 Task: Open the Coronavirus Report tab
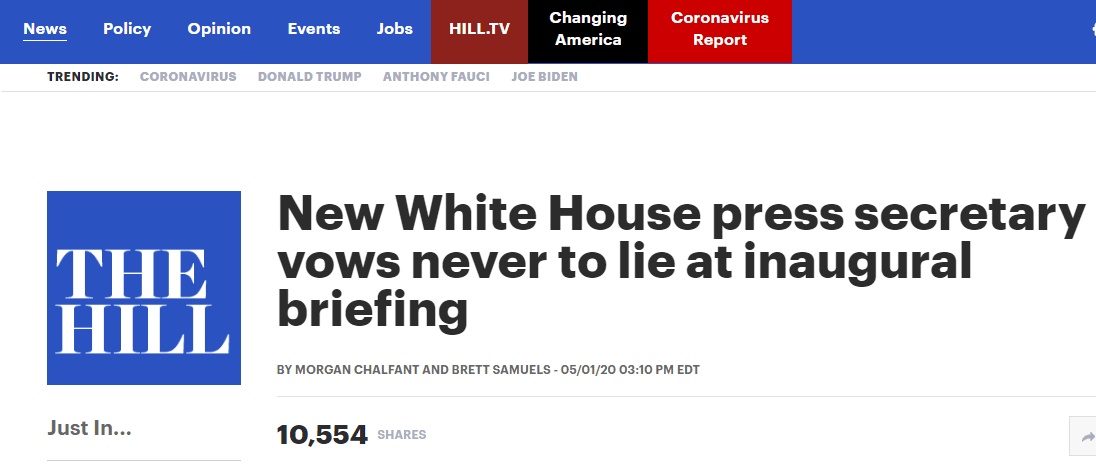click(x=719, y=29)
